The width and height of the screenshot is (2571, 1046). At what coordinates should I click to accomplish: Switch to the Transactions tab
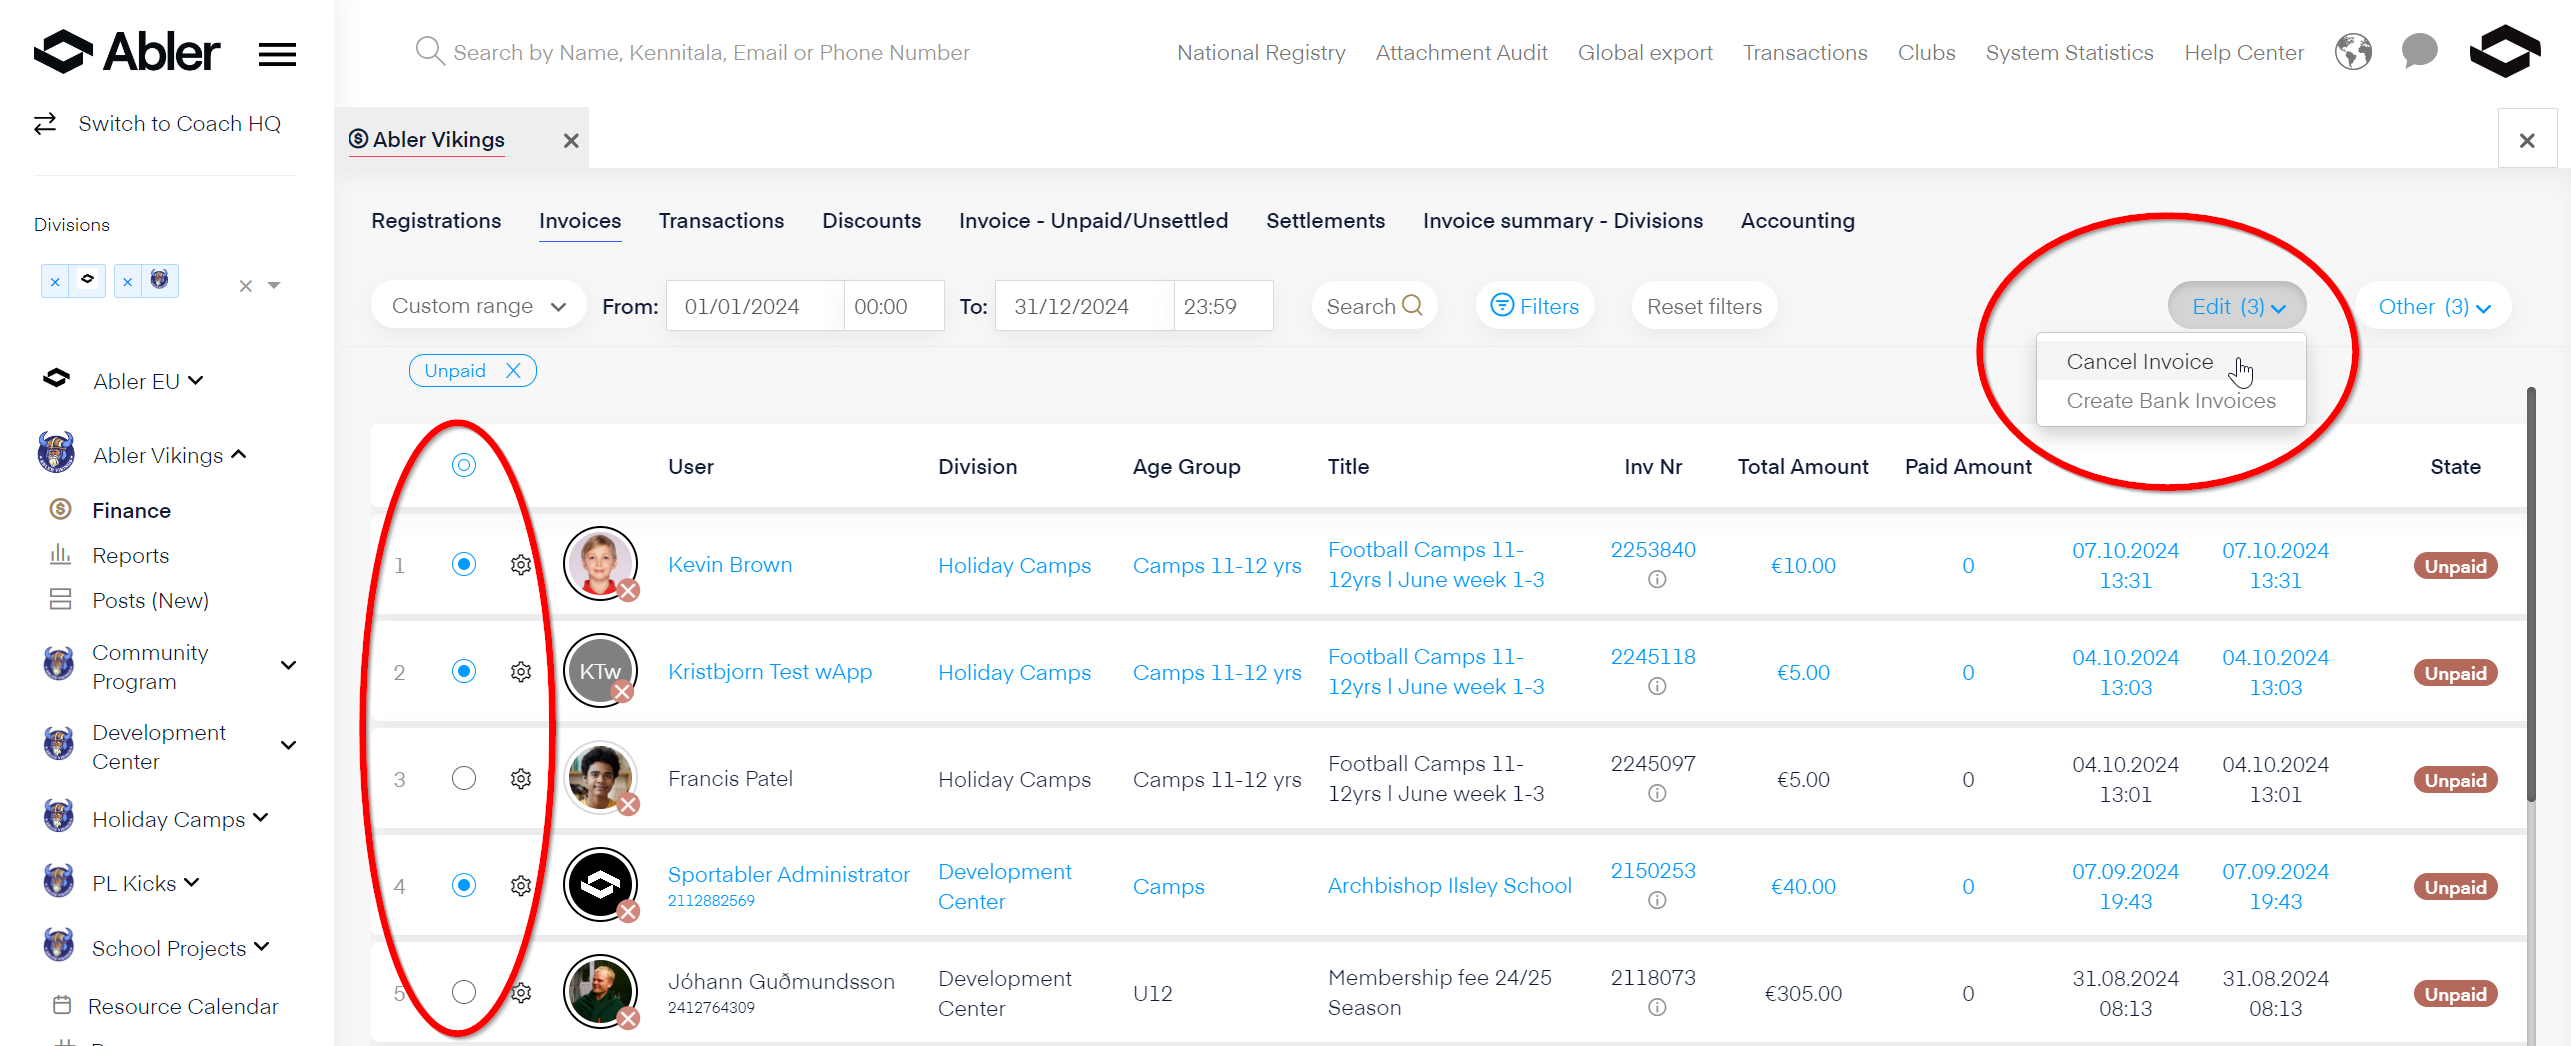[721, 221]
